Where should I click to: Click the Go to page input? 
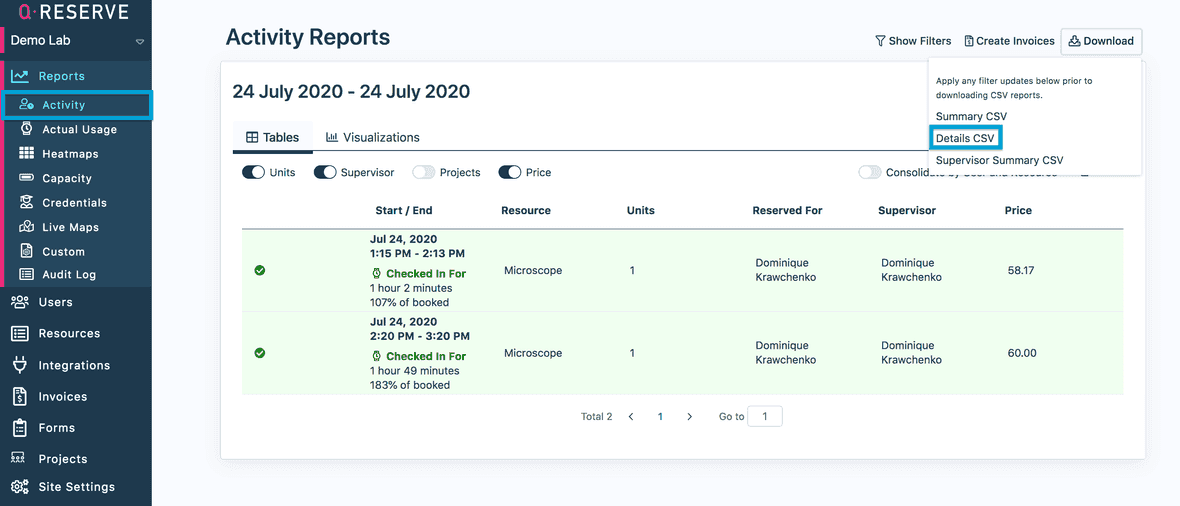765,416
